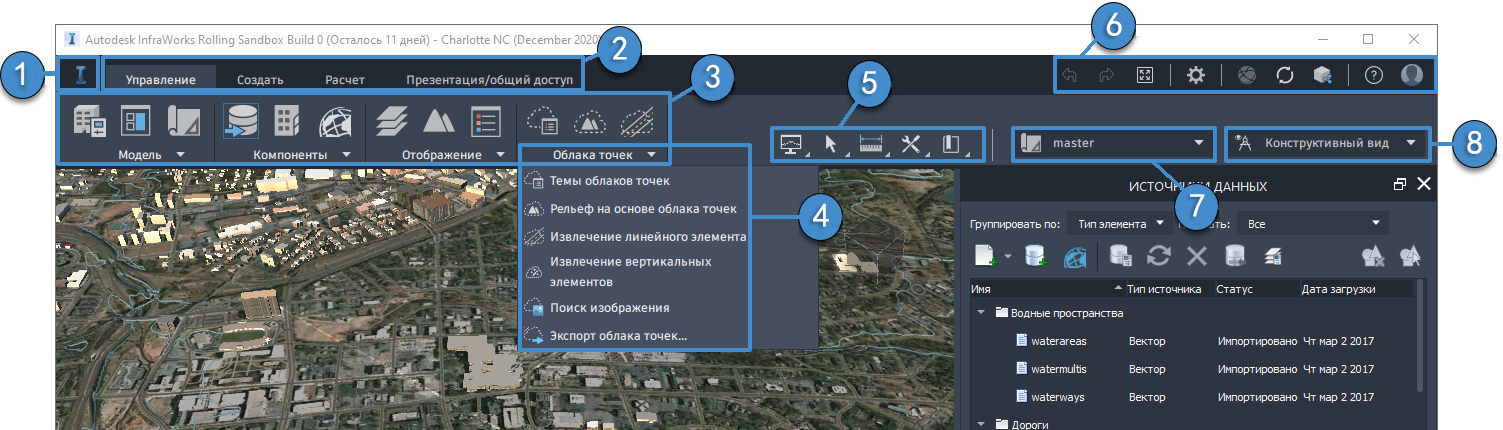Click the circular sync arrows icon in the top bar
This screenshot has width=1503, height=430.
pyautogui.click(x=1284, y=75)
